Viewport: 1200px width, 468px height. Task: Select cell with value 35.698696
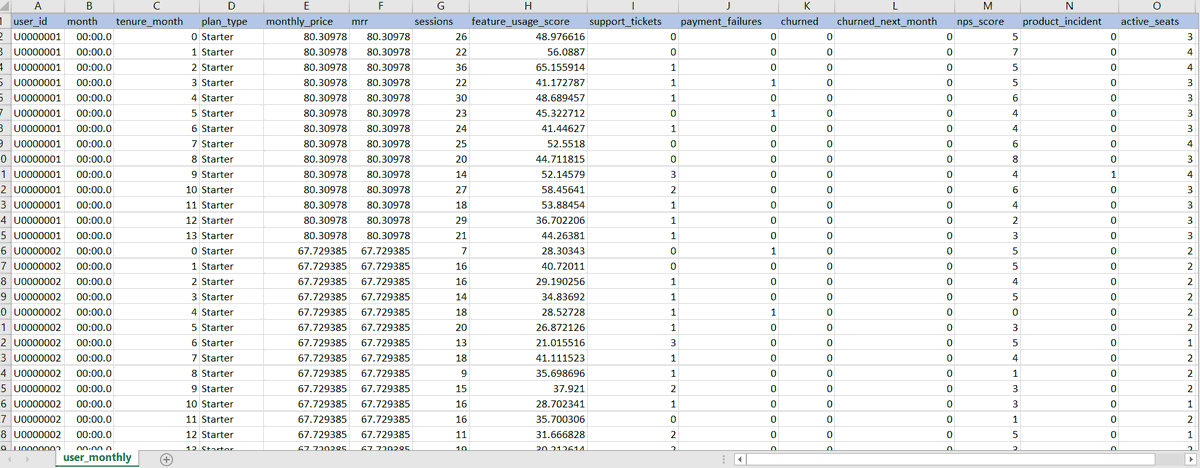(527, 374)
